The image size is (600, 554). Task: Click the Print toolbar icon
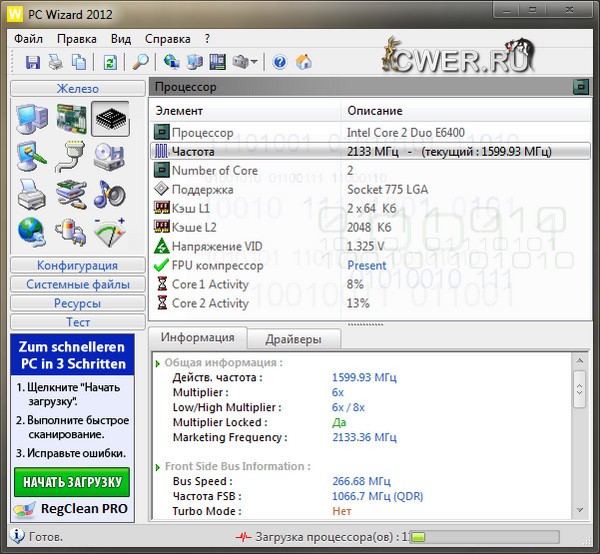[x=56, y=62]
